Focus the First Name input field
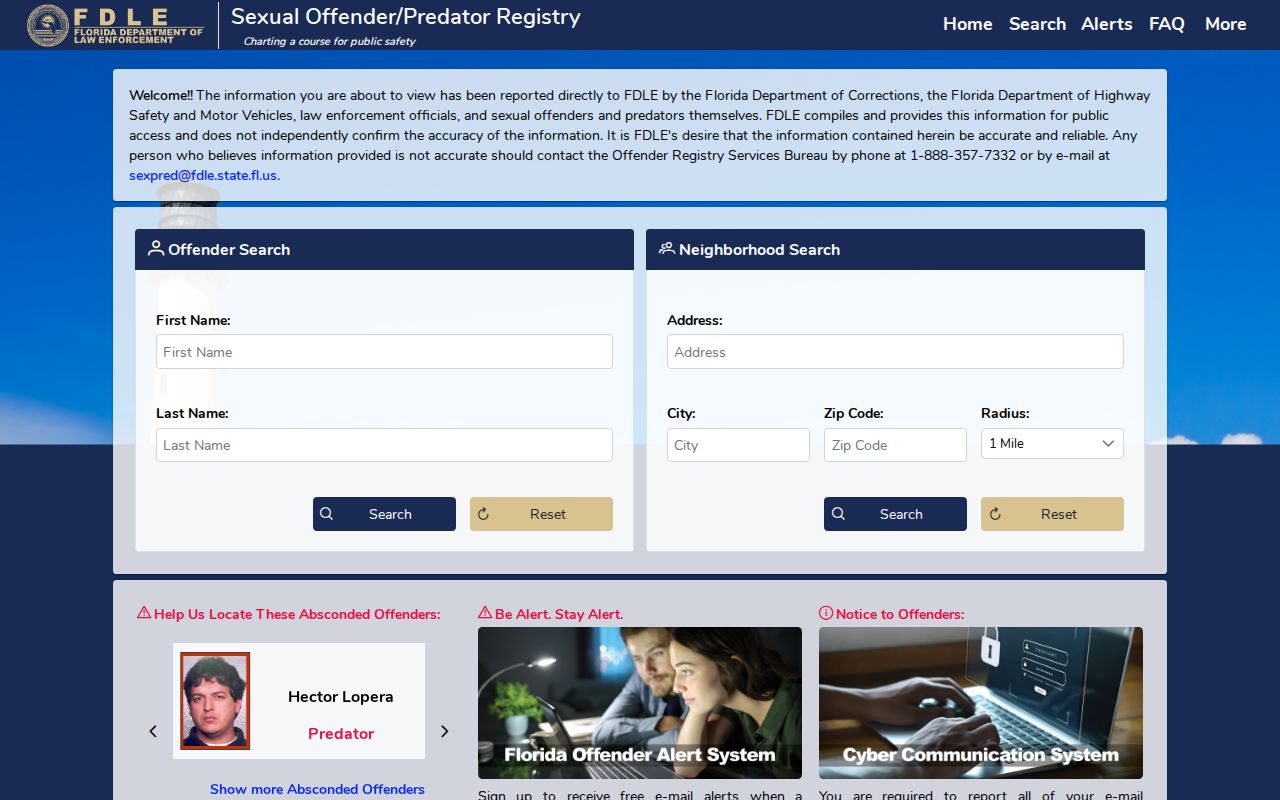This screenshot has height=800, width=1280. pos(384,352)
